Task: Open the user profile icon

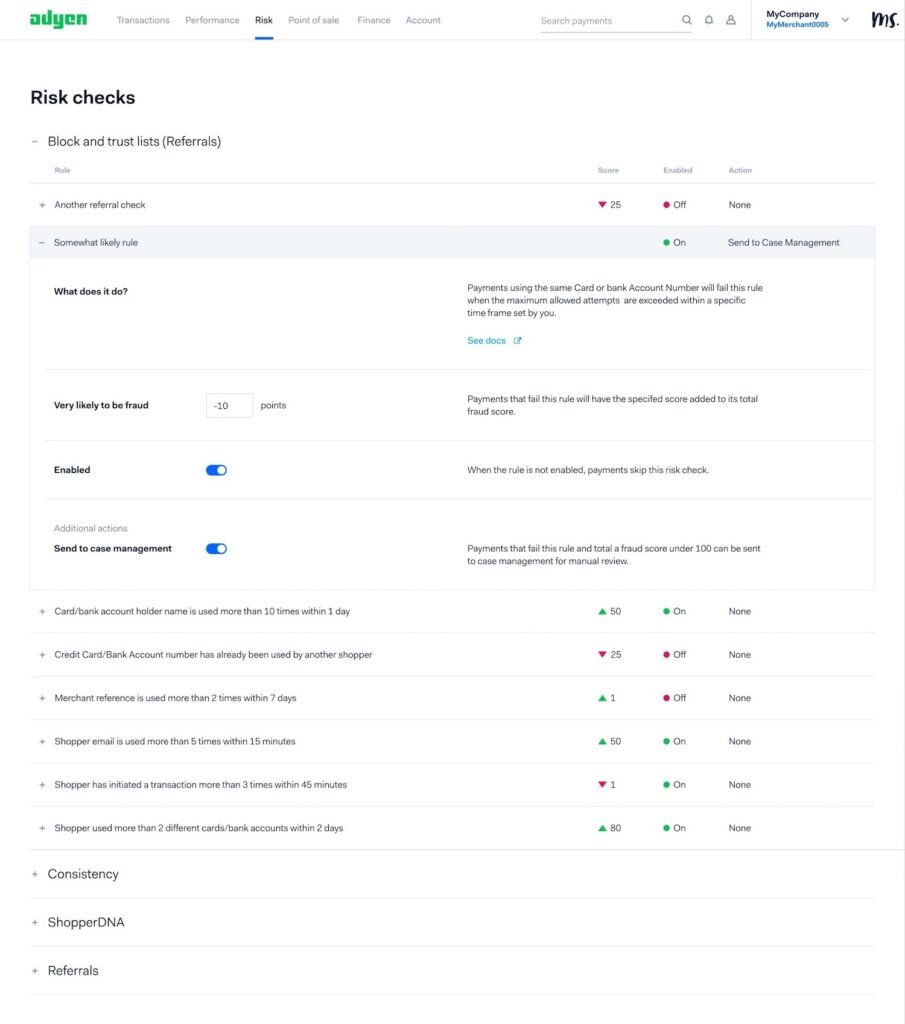Action: pos(731,20)
